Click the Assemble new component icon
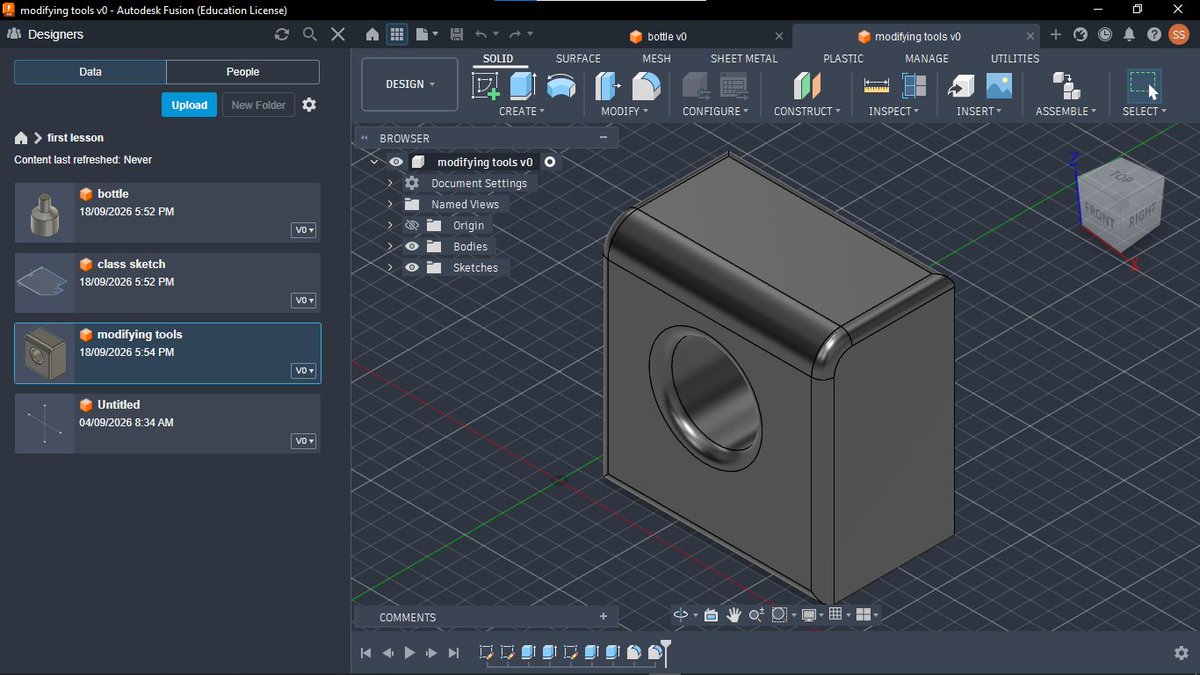 [x=1066, y=86]
